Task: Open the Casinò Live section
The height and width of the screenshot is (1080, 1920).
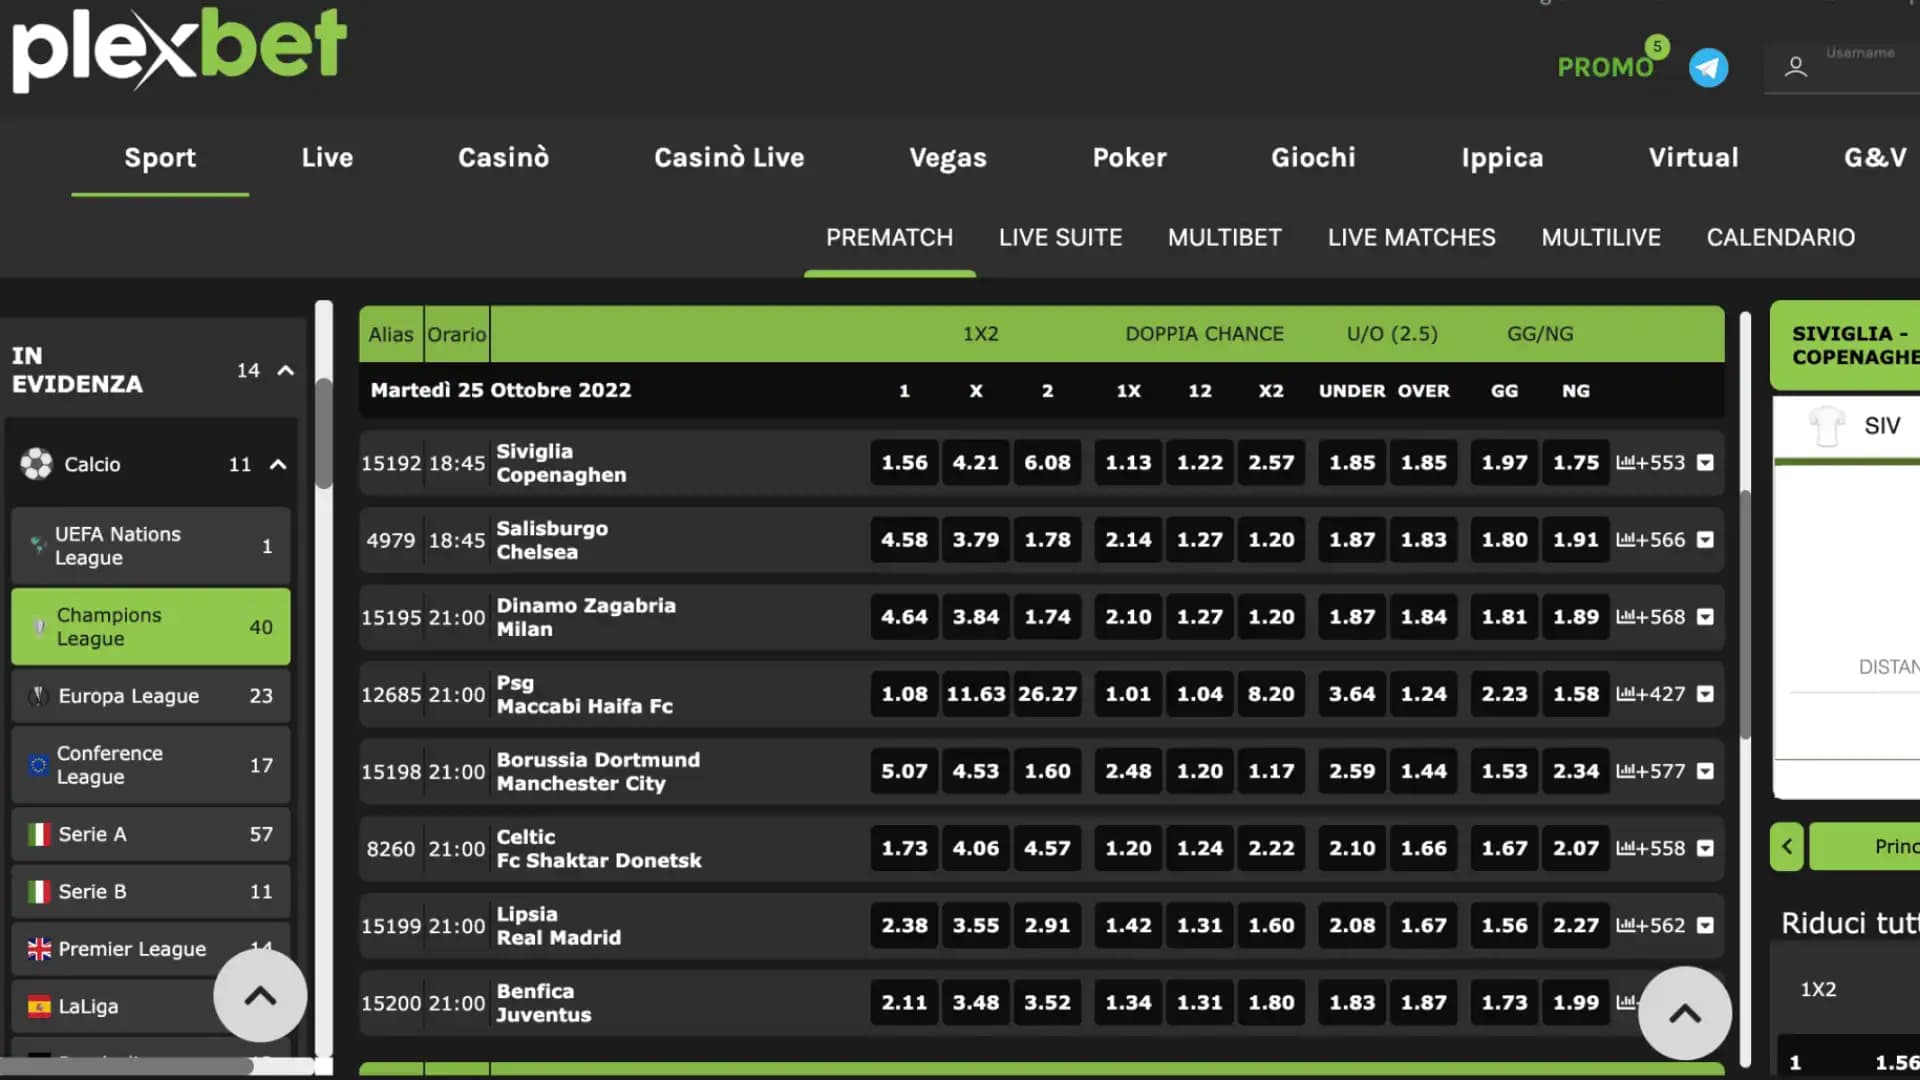Action: tap(729, 157)
